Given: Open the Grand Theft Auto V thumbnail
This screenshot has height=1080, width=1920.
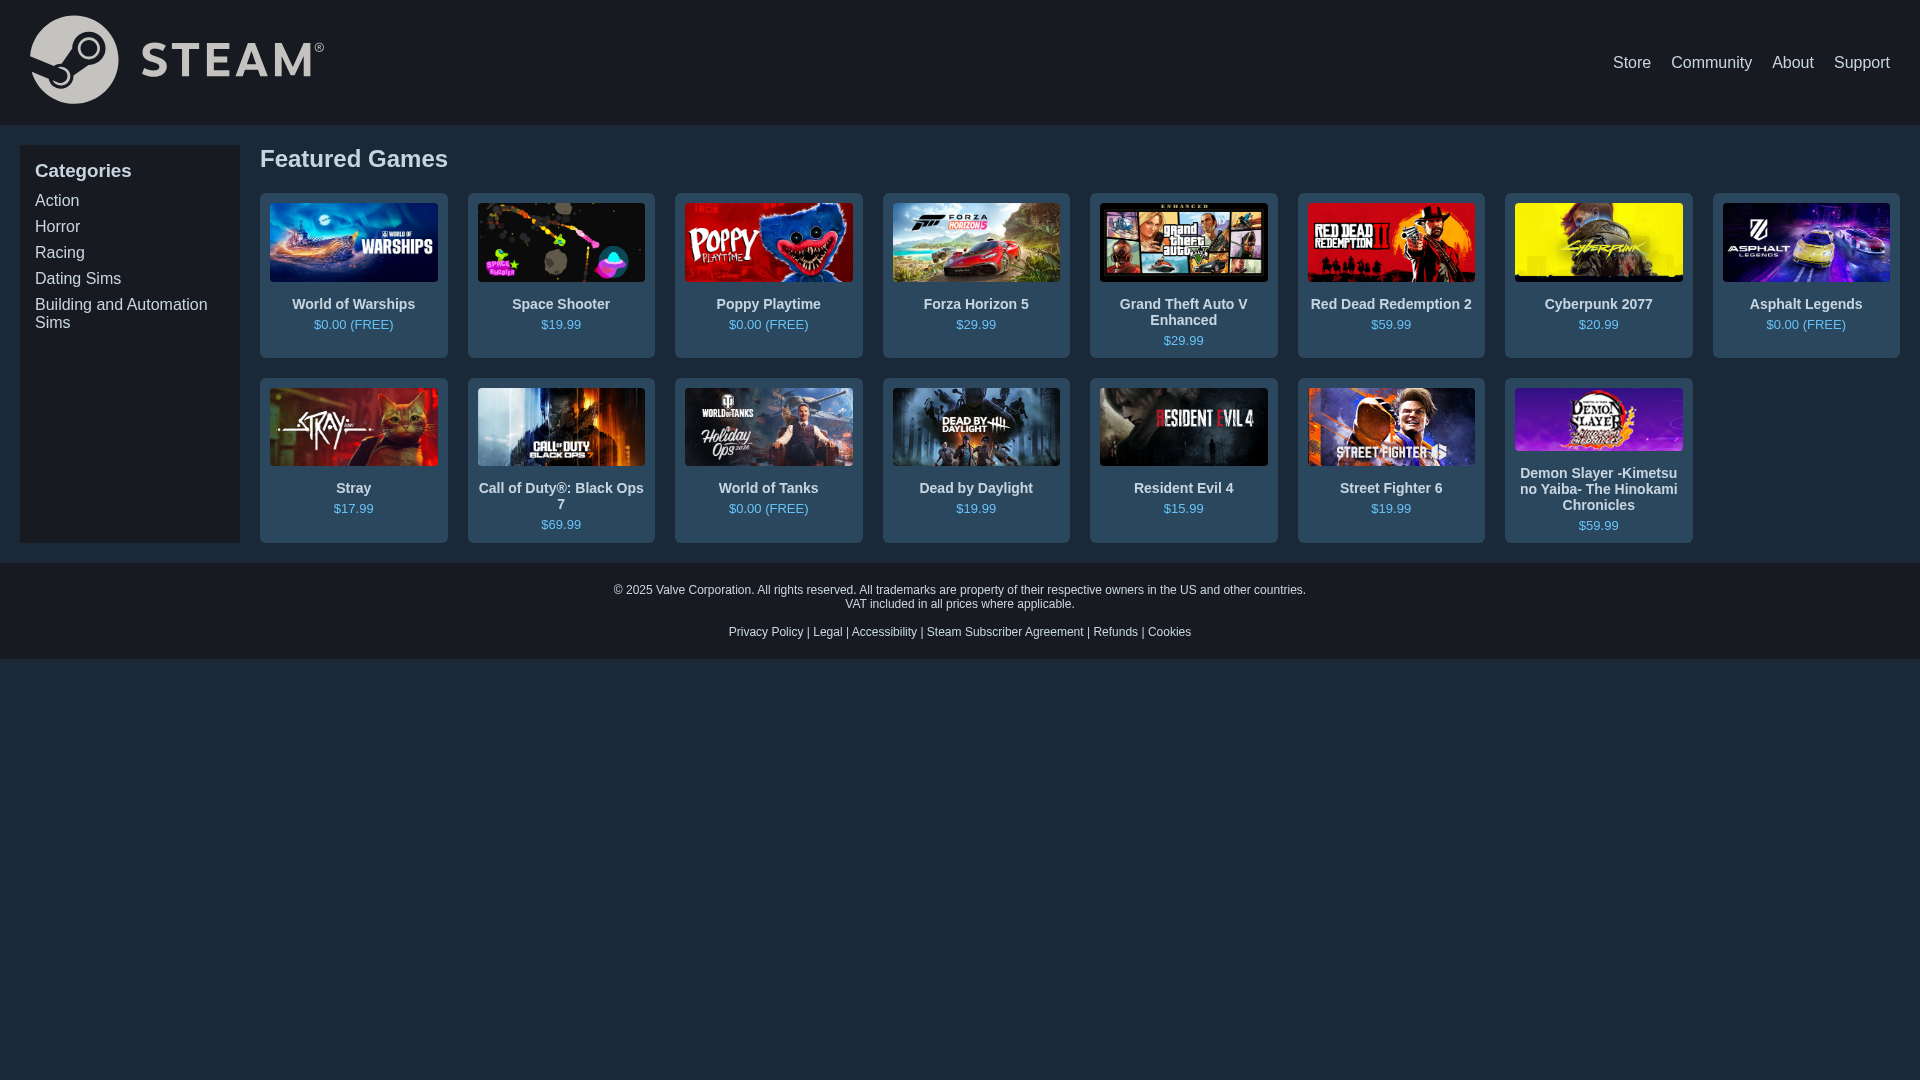Looking at the screenshot, I should [x=1183, y=242].
